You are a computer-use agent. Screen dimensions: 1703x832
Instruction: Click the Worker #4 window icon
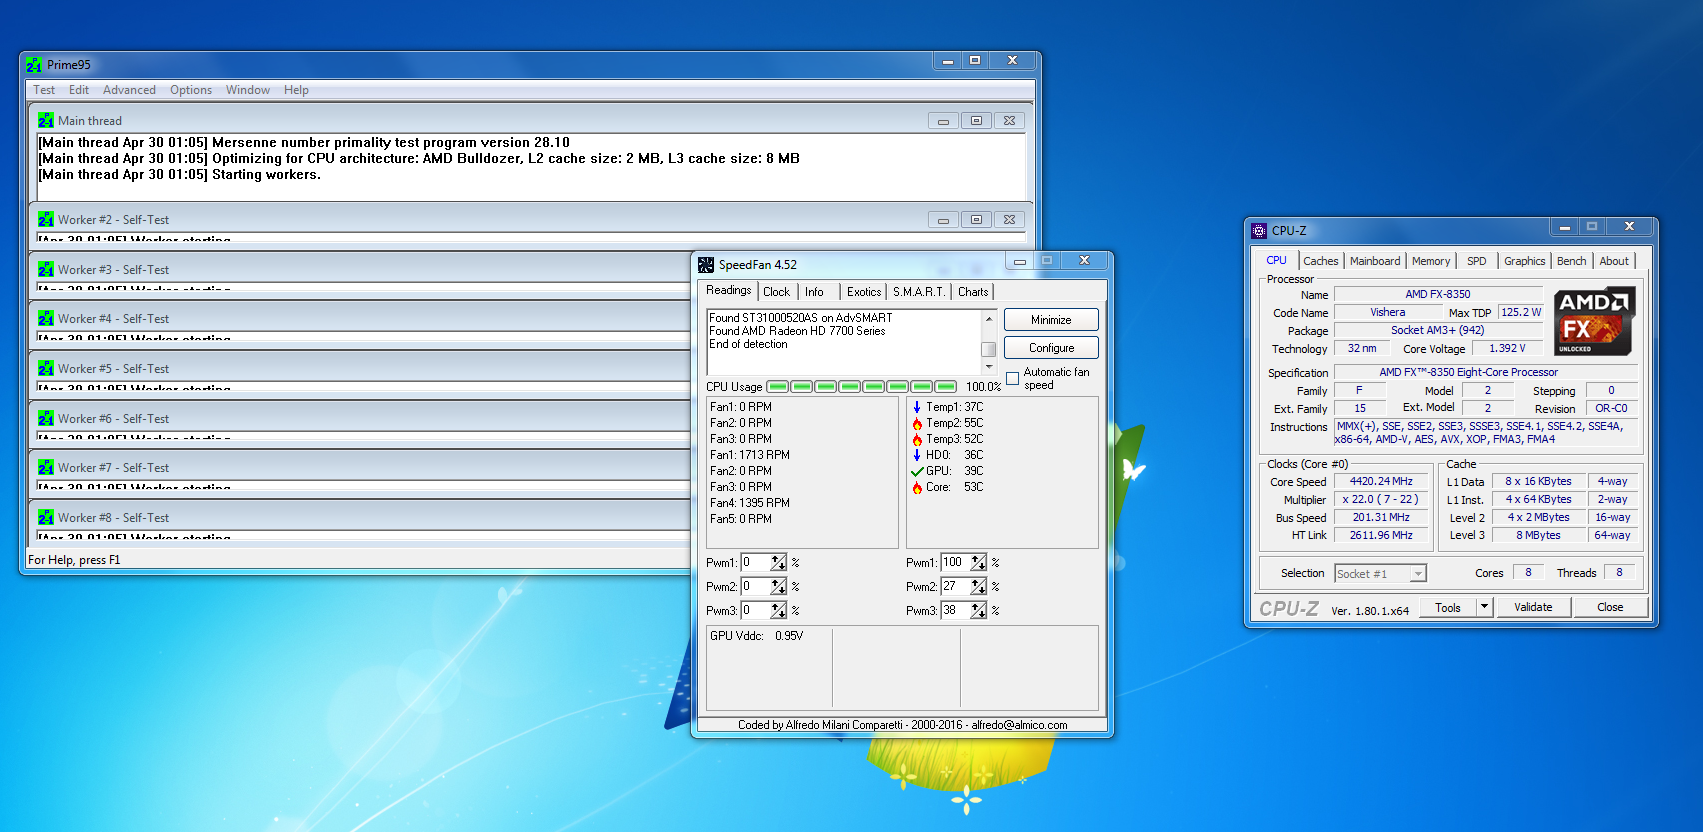[46, 318]
